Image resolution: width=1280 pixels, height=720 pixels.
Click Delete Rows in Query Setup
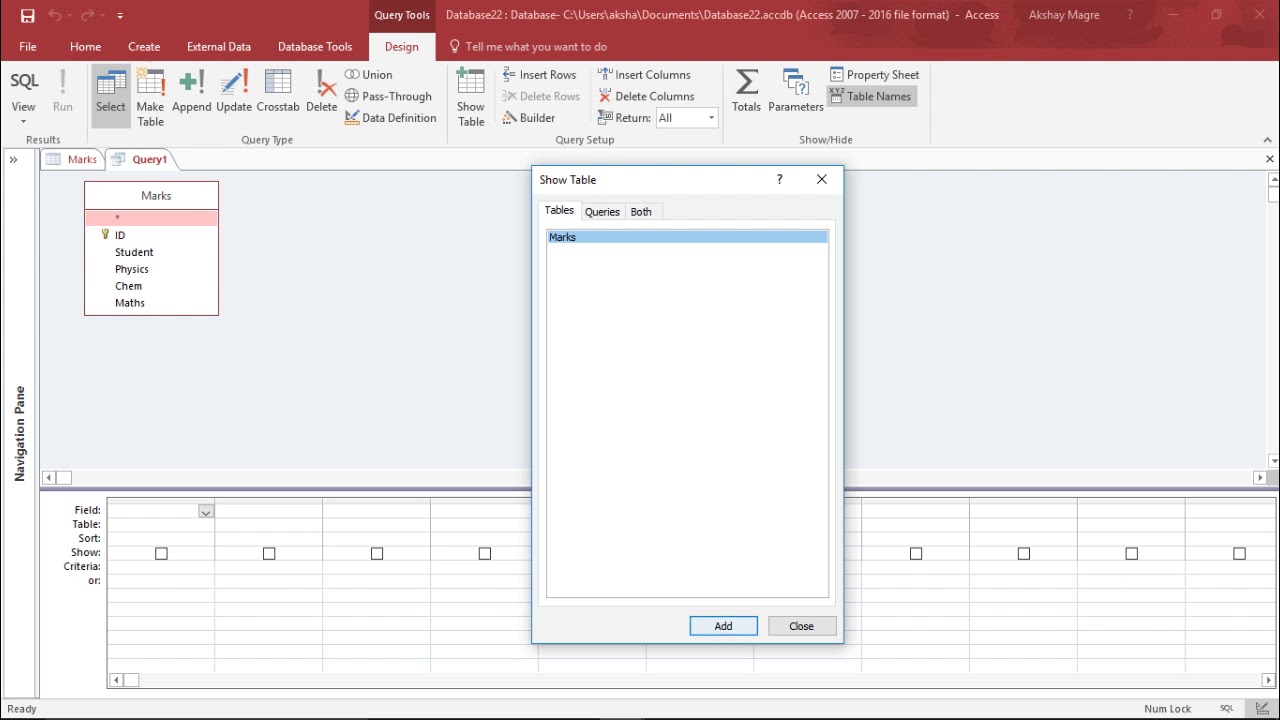point(541,97)
